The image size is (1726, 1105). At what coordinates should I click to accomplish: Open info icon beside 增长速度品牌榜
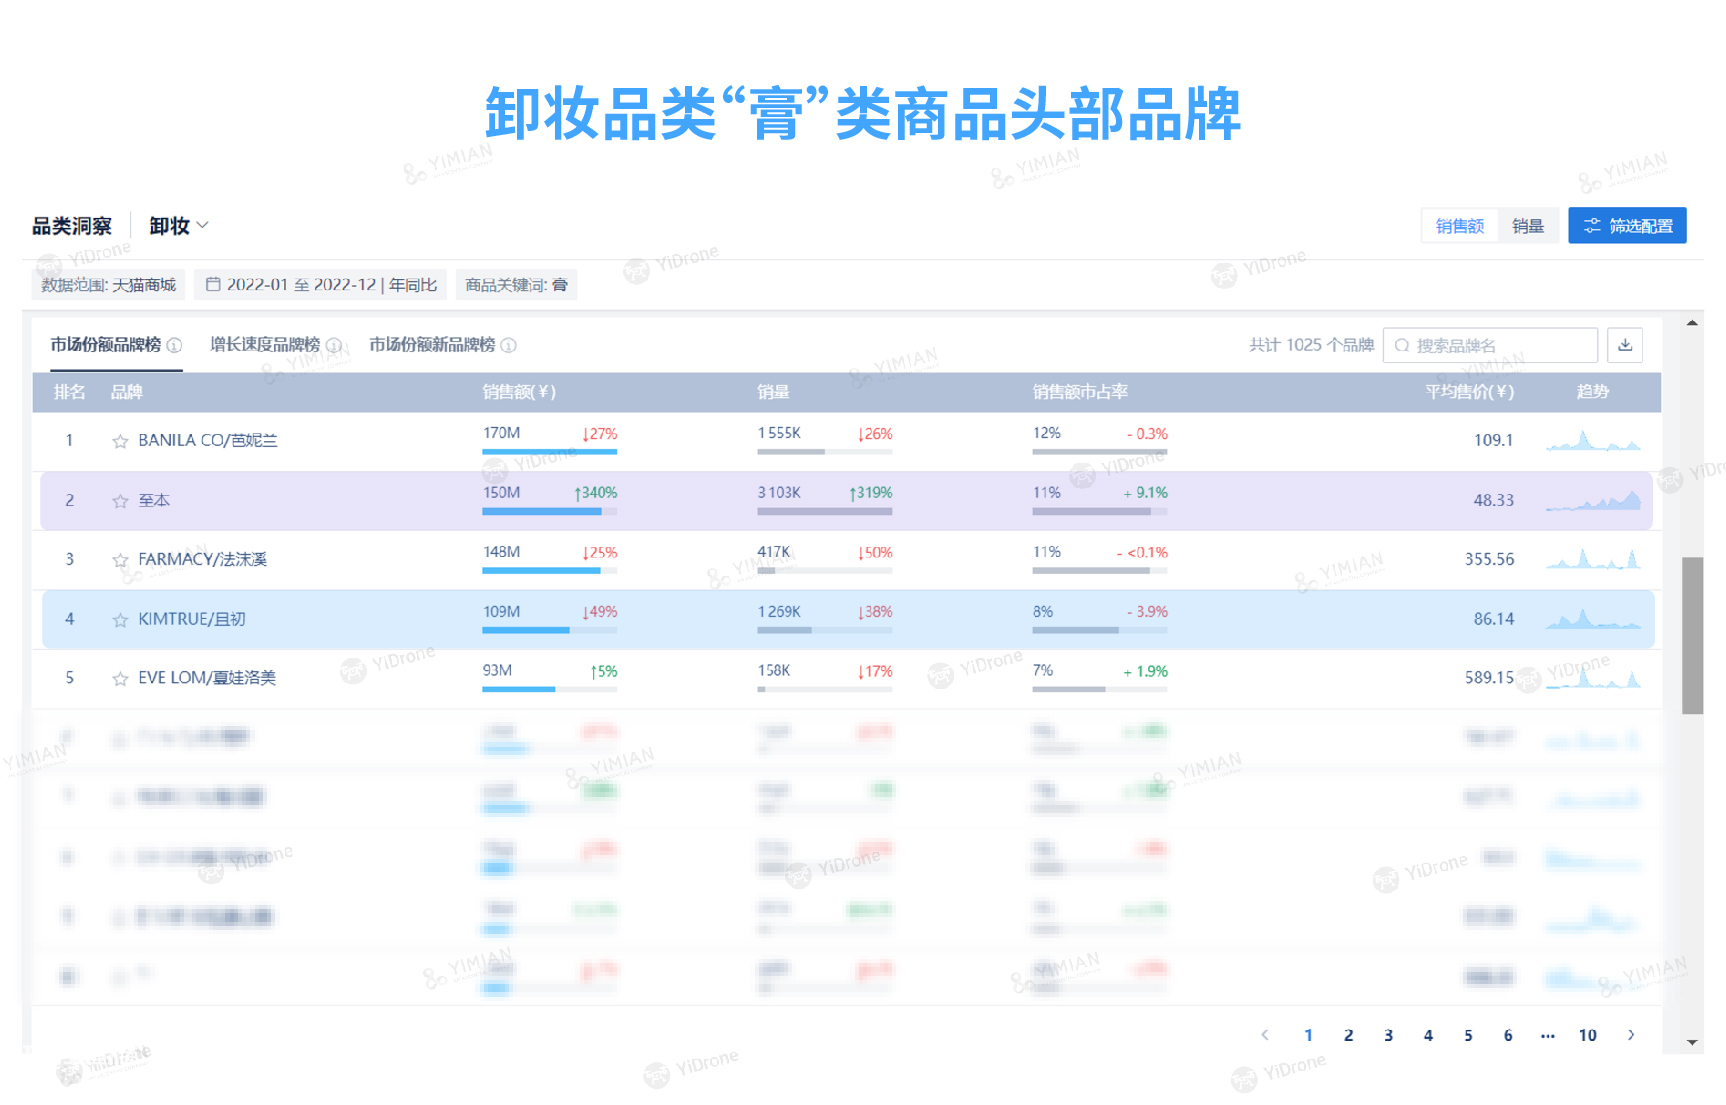tap(334, 345)
